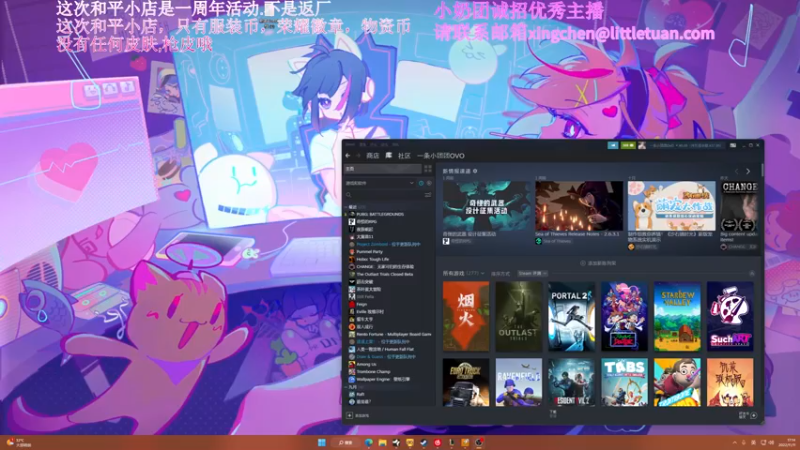Click the library search field

[384, 195]
